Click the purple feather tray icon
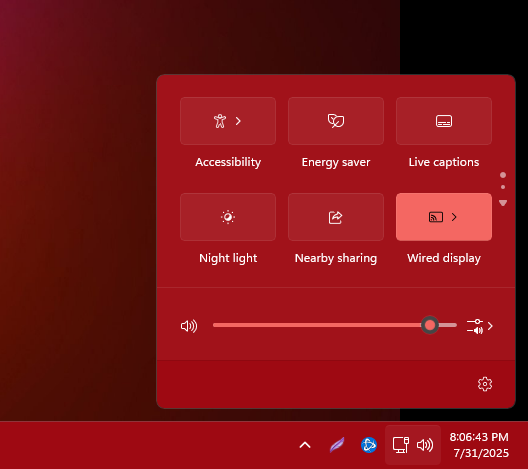Viewport: 528px width, 469px height. coord(337,445)
